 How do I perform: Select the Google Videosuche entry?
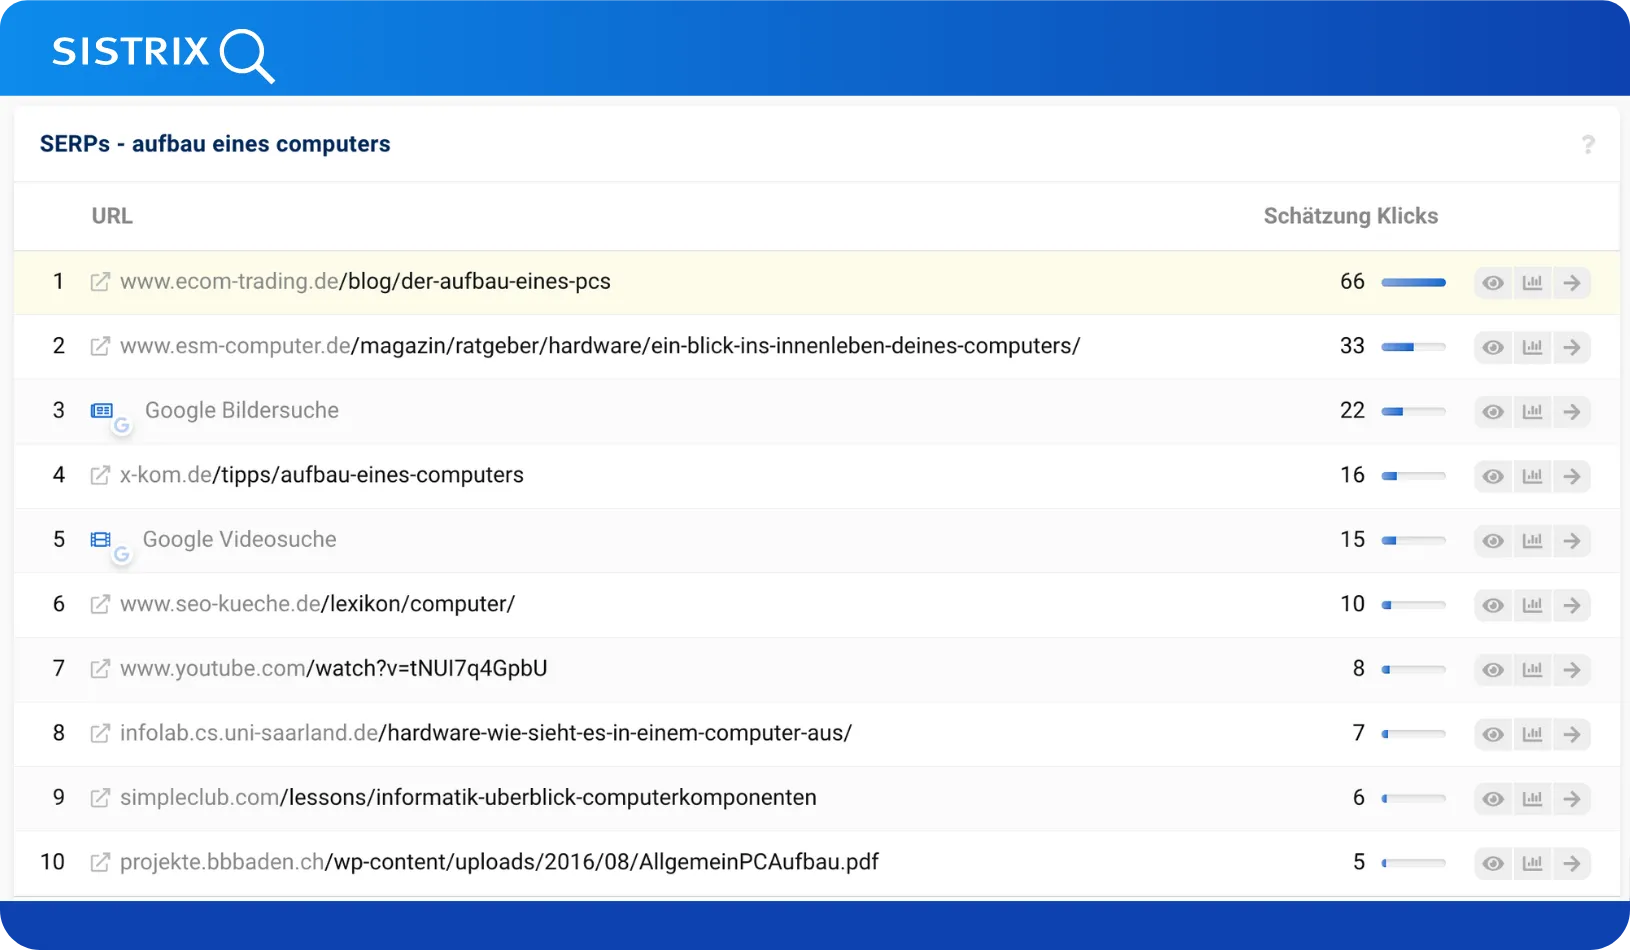(240, 540)
